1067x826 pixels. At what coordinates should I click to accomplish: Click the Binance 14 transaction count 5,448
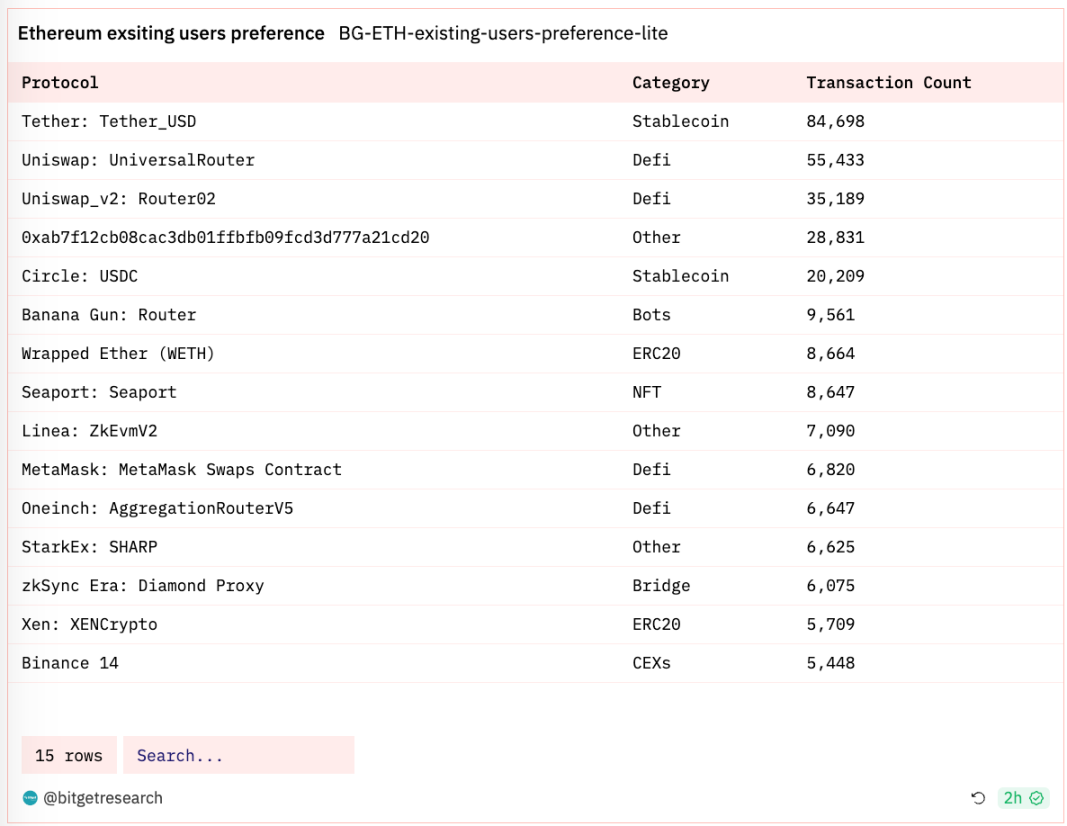(830, 663)
